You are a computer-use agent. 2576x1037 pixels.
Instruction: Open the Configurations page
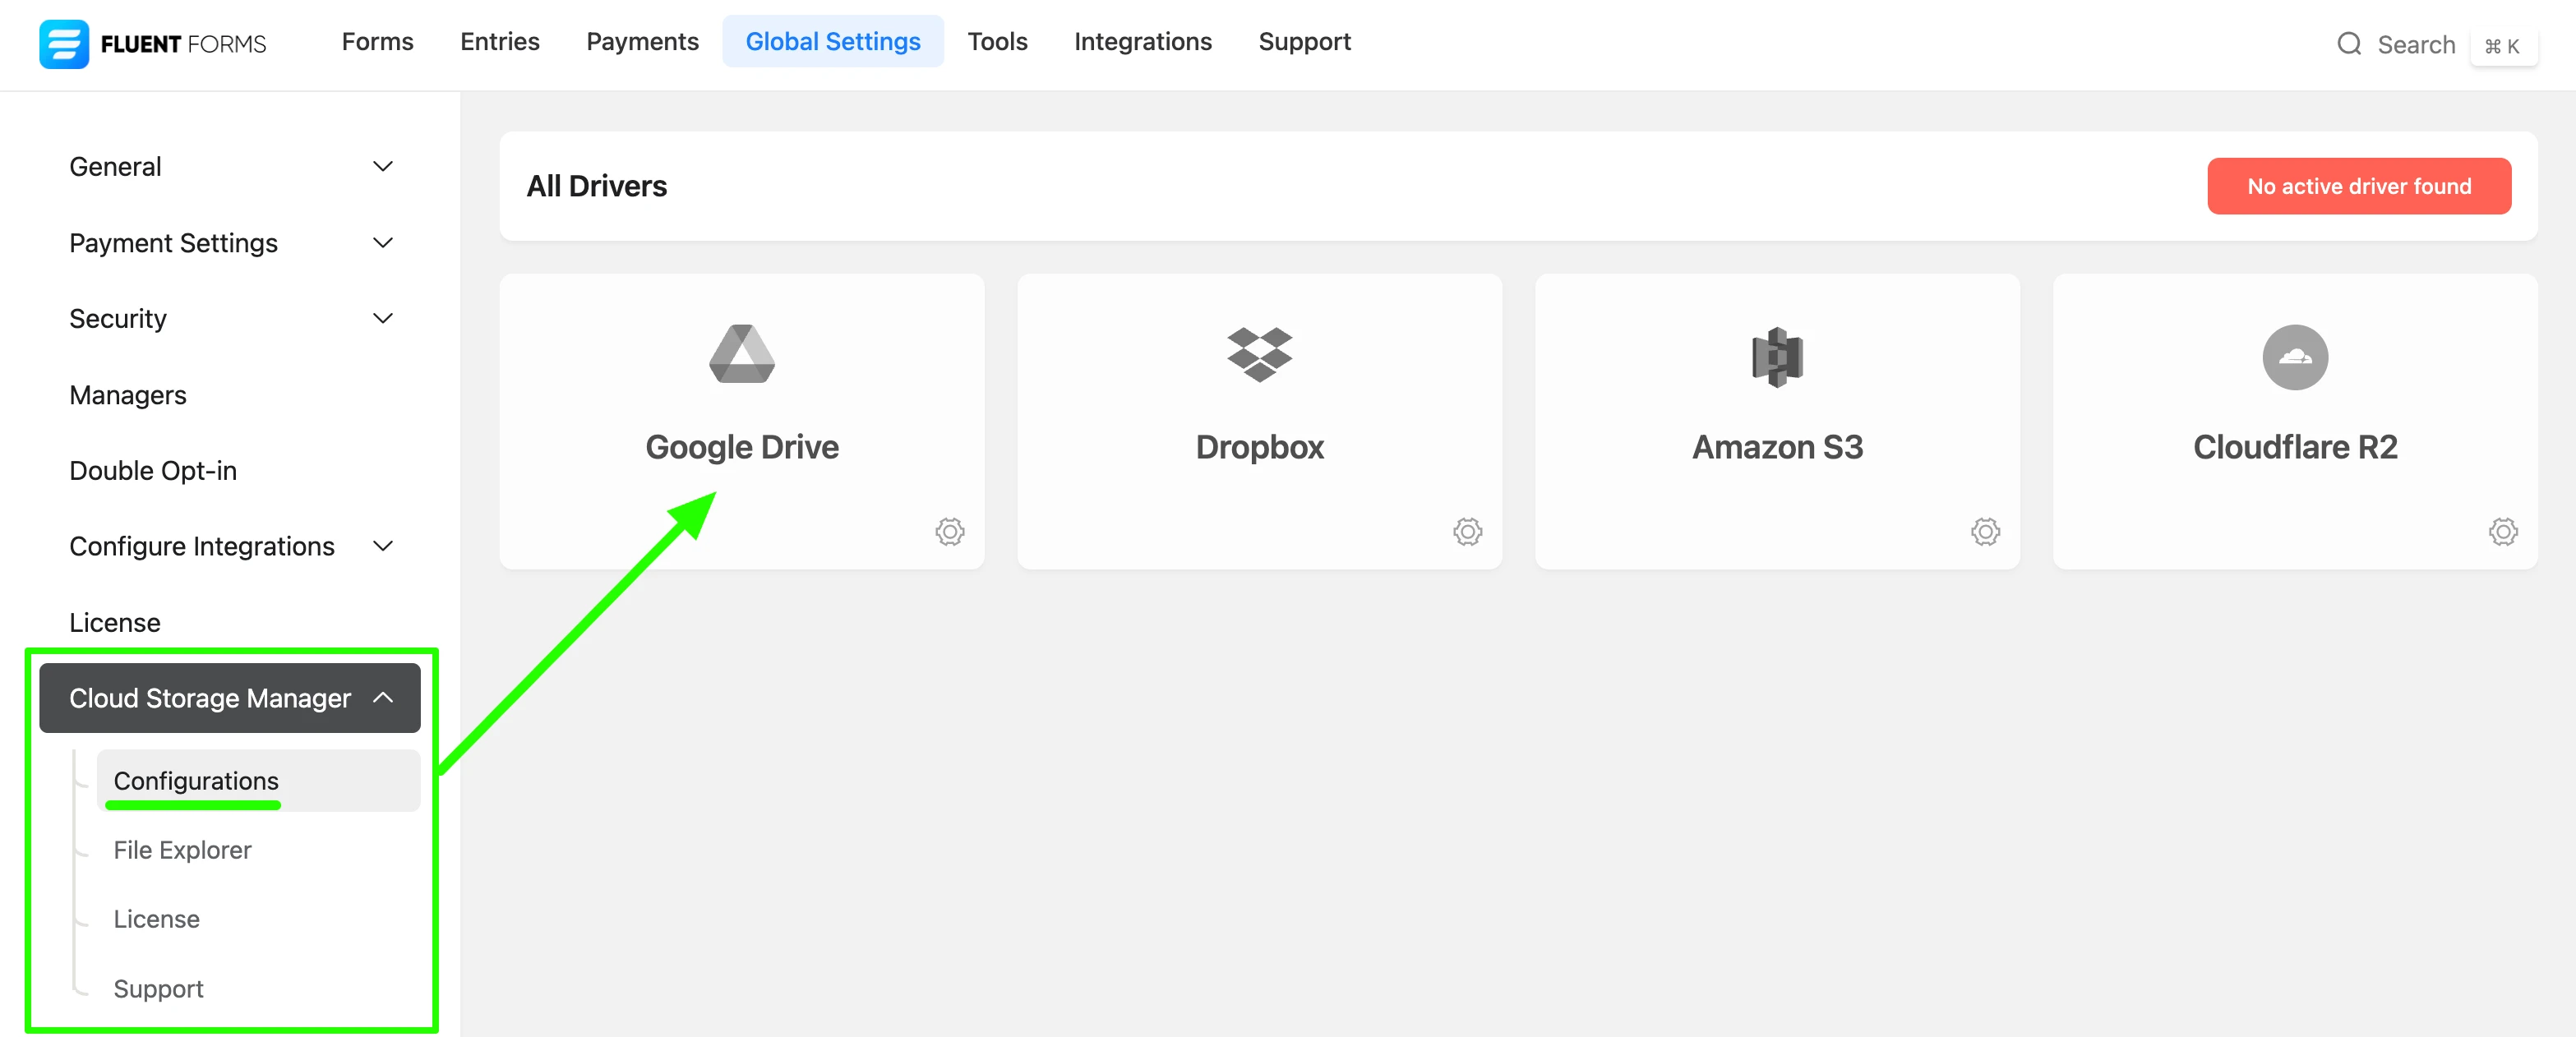pyautogui.click(x=196, y=781)
